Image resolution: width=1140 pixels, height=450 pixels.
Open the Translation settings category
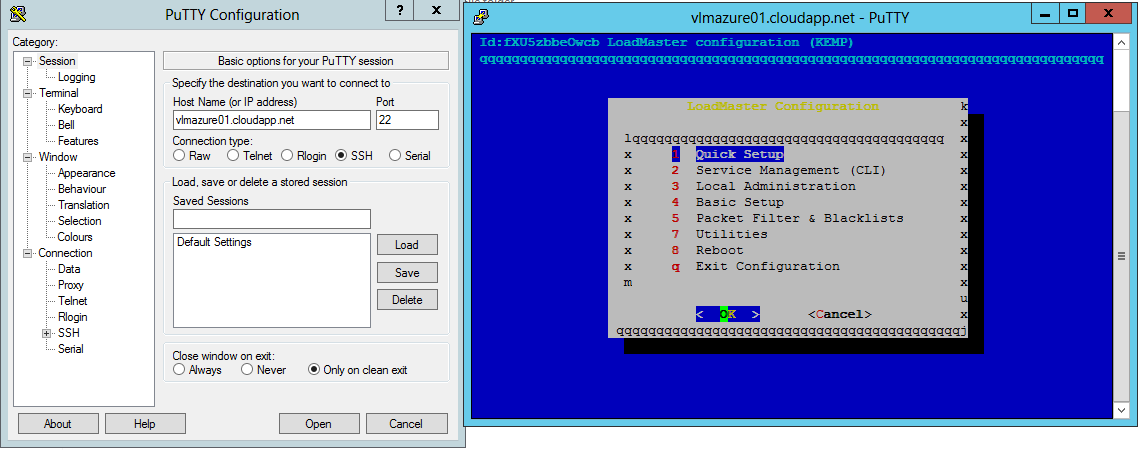(84, 205)
